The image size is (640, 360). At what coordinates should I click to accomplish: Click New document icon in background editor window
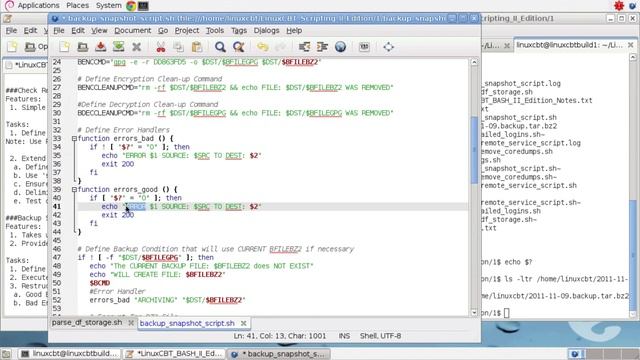coord(12,47)
